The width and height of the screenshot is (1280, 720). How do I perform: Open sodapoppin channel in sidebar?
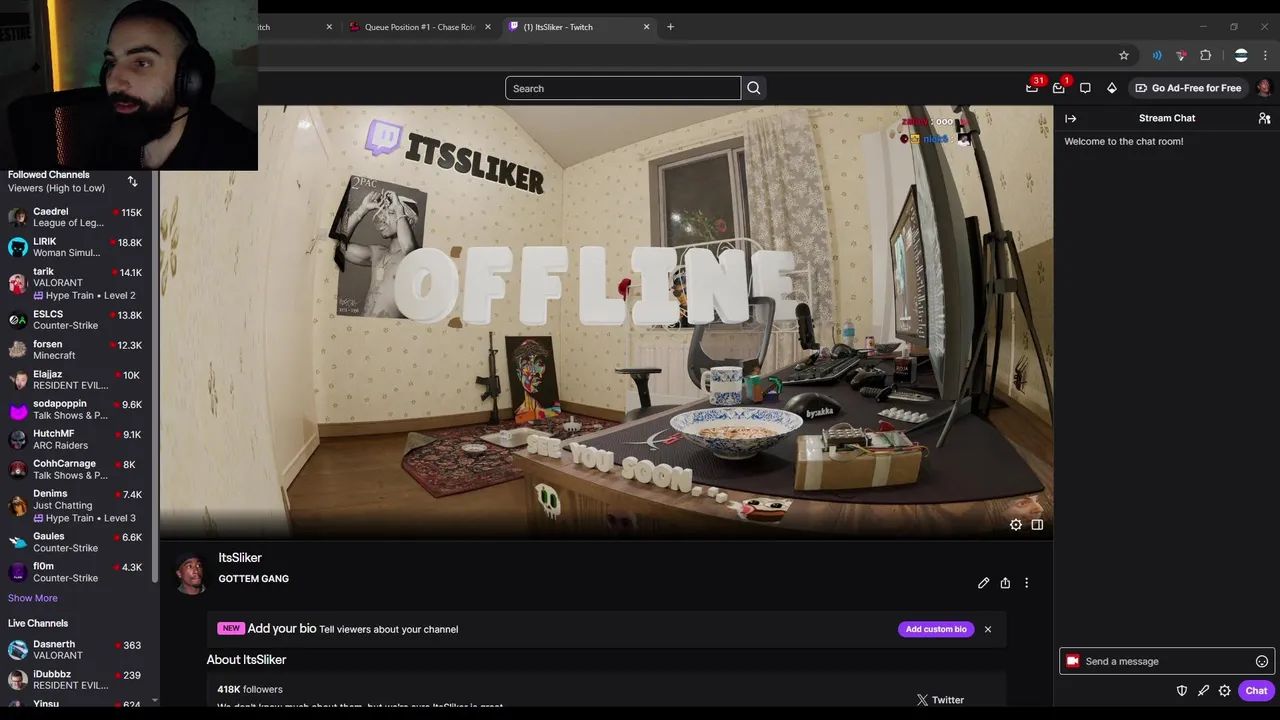[x=77, y=410]
